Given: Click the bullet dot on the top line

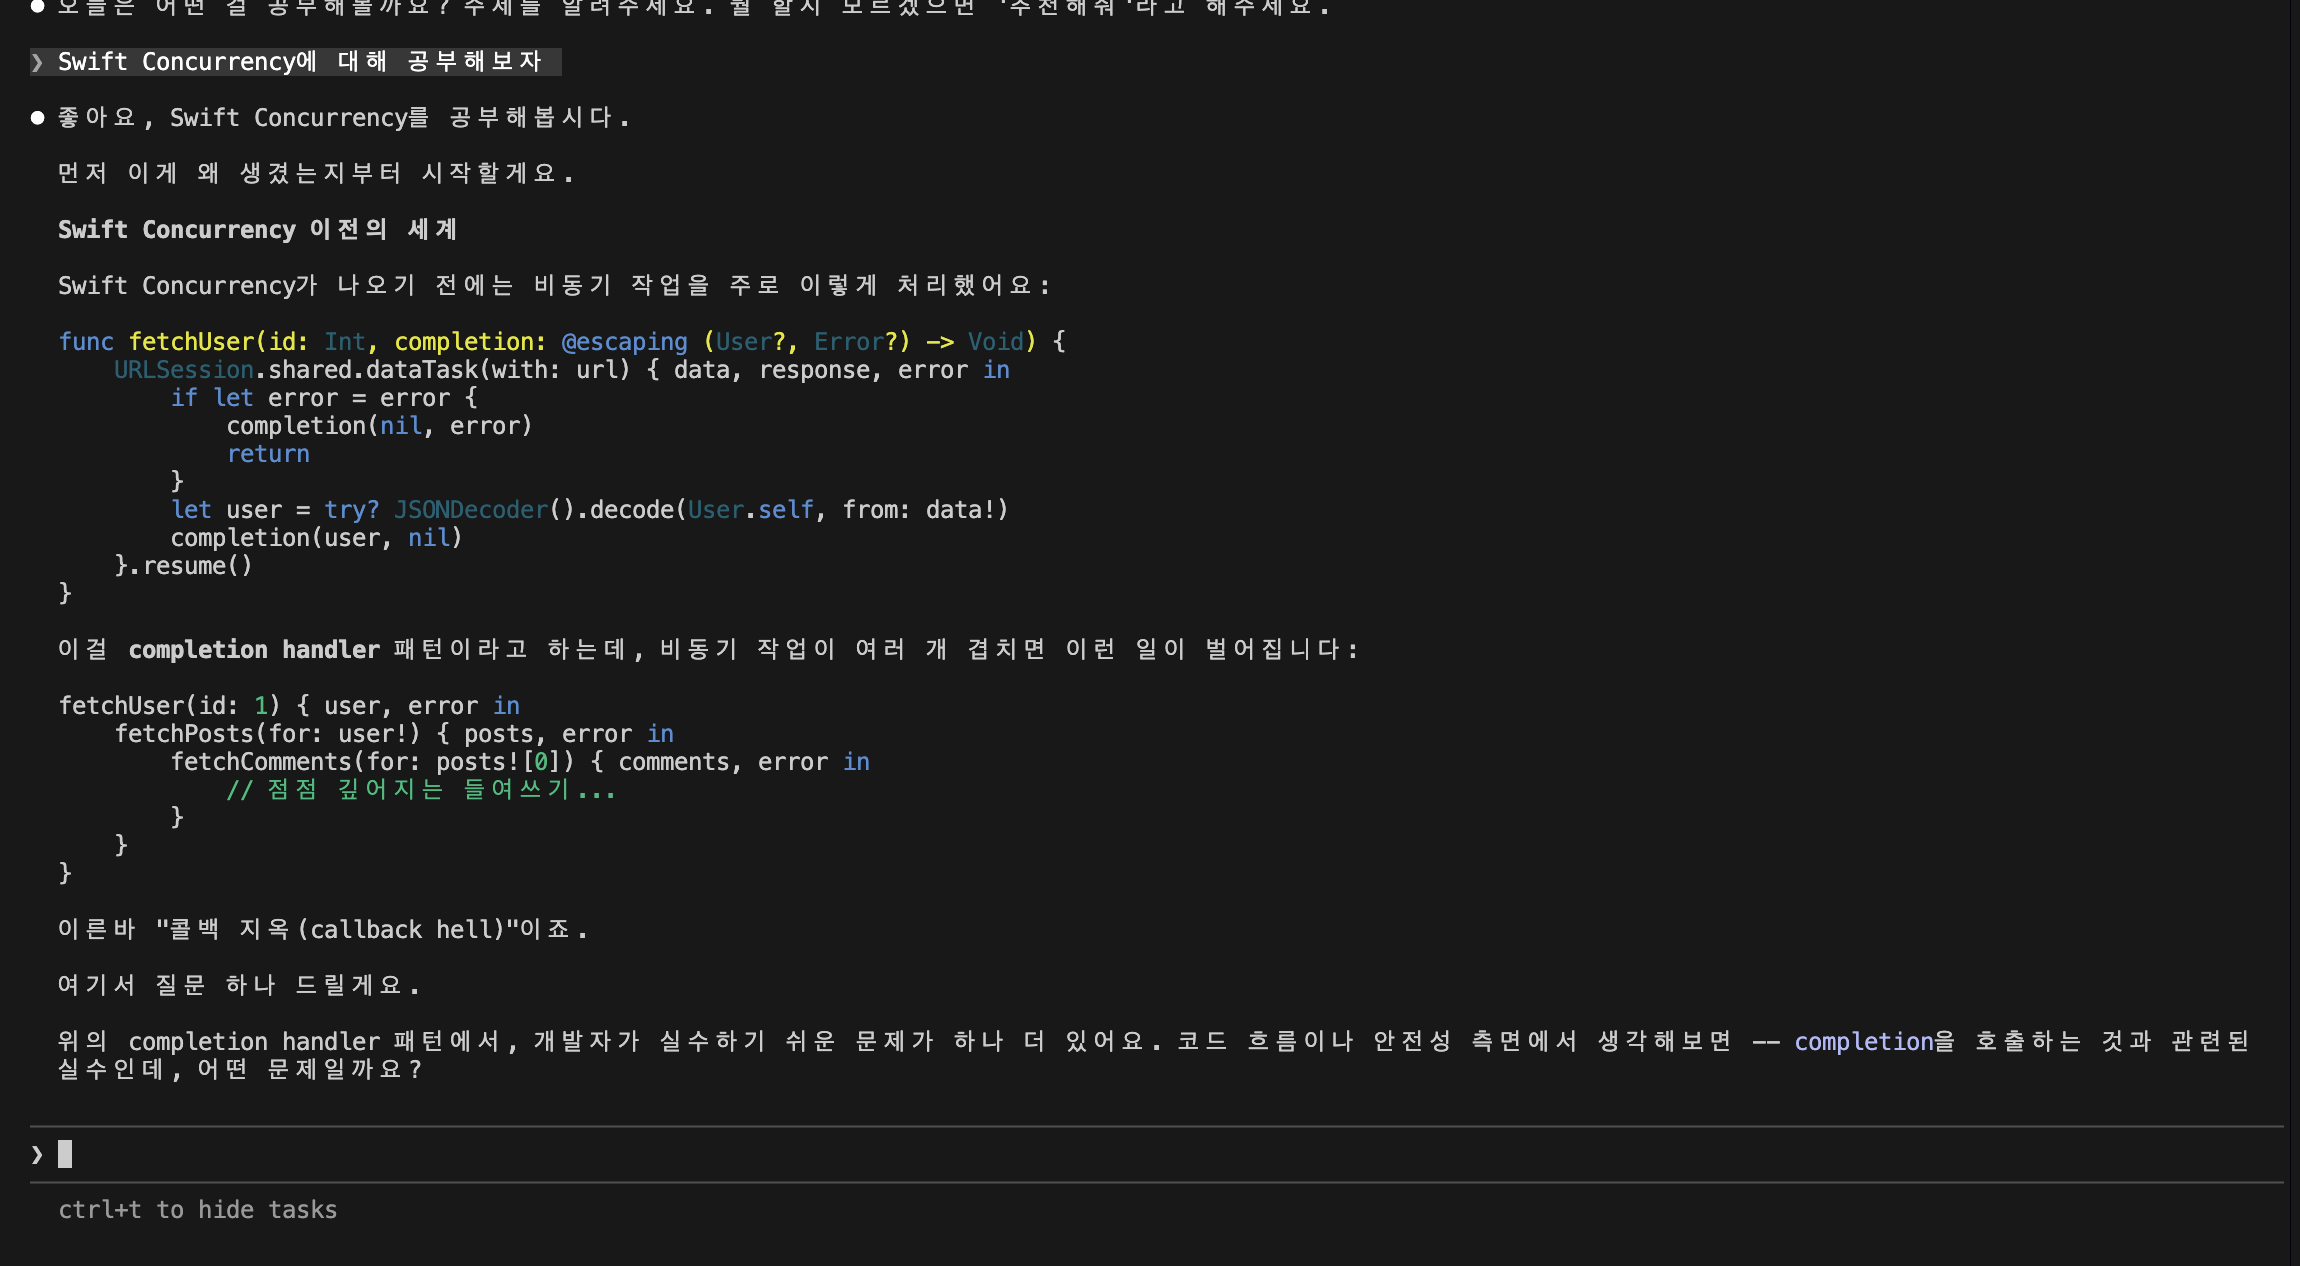Looking at the screenshot, I should click(x=38, y=7).
